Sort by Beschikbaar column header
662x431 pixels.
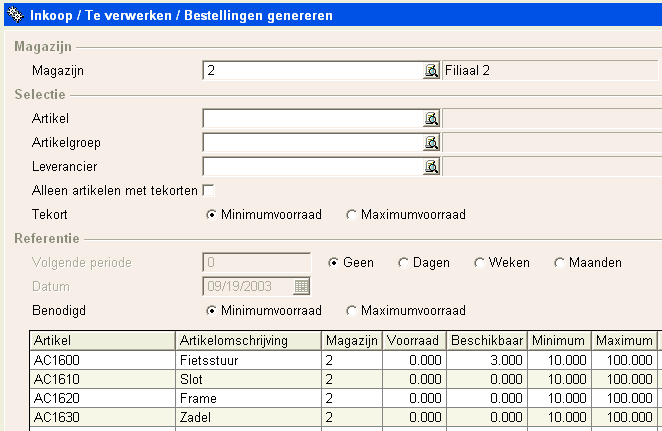(x=487, y=341)
